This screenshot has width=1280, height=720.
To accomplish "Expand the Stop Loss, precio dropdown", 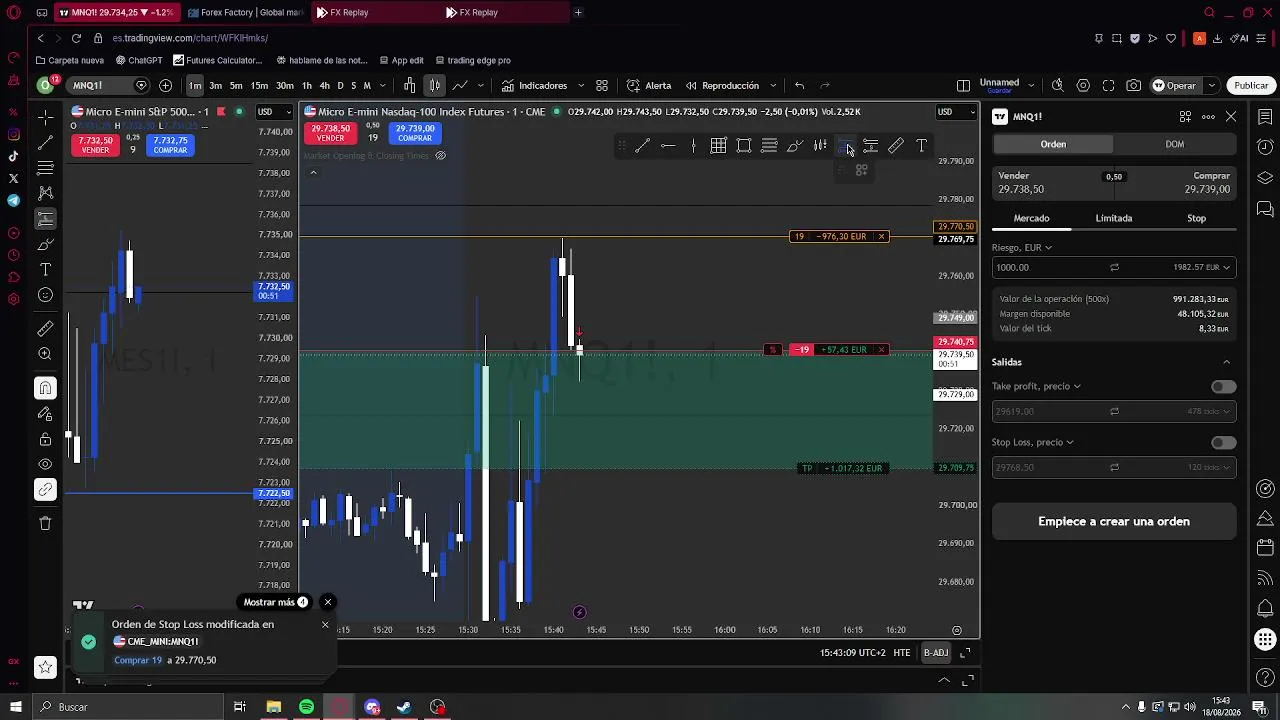I will [1033, 442].
